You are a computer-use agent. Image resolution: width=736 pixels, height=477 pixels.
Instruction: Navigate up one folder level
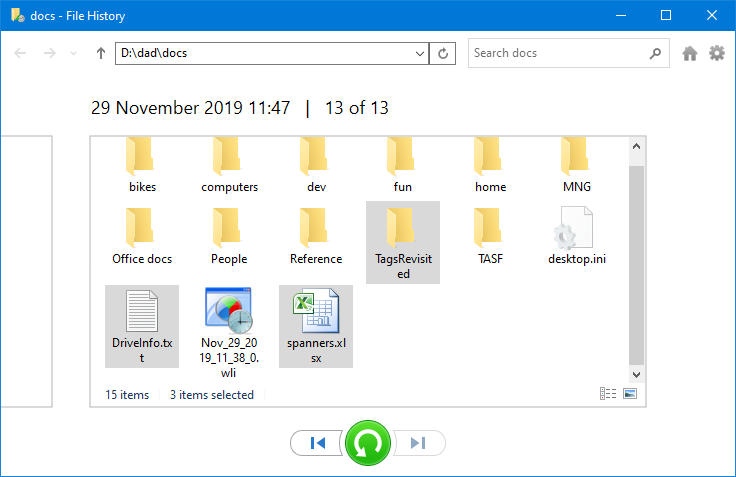click(x=100, y=54)
